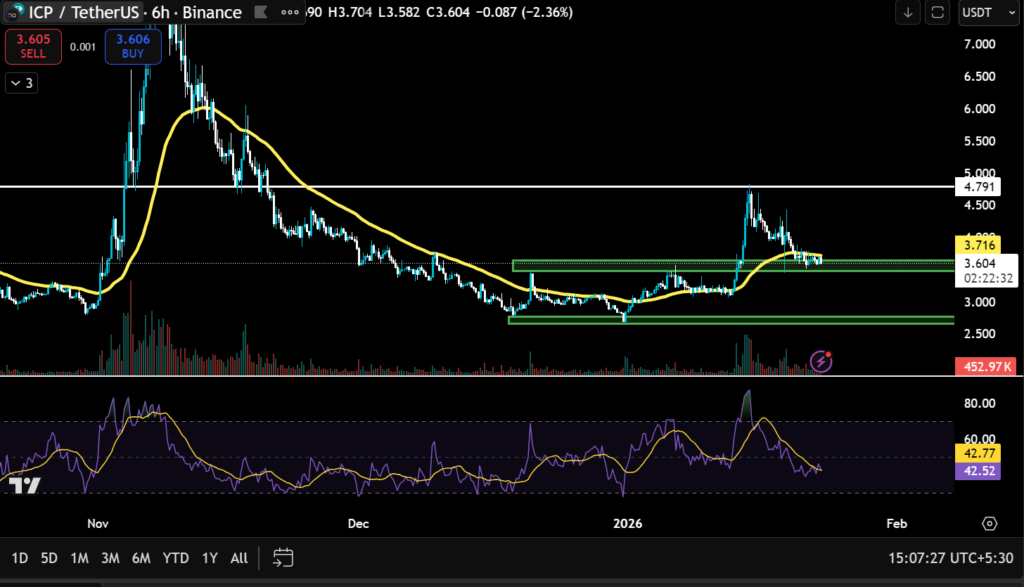Viewport: 1024px width, 587px height.
Task: Show the All time range
Action: (x=239, y=557)
